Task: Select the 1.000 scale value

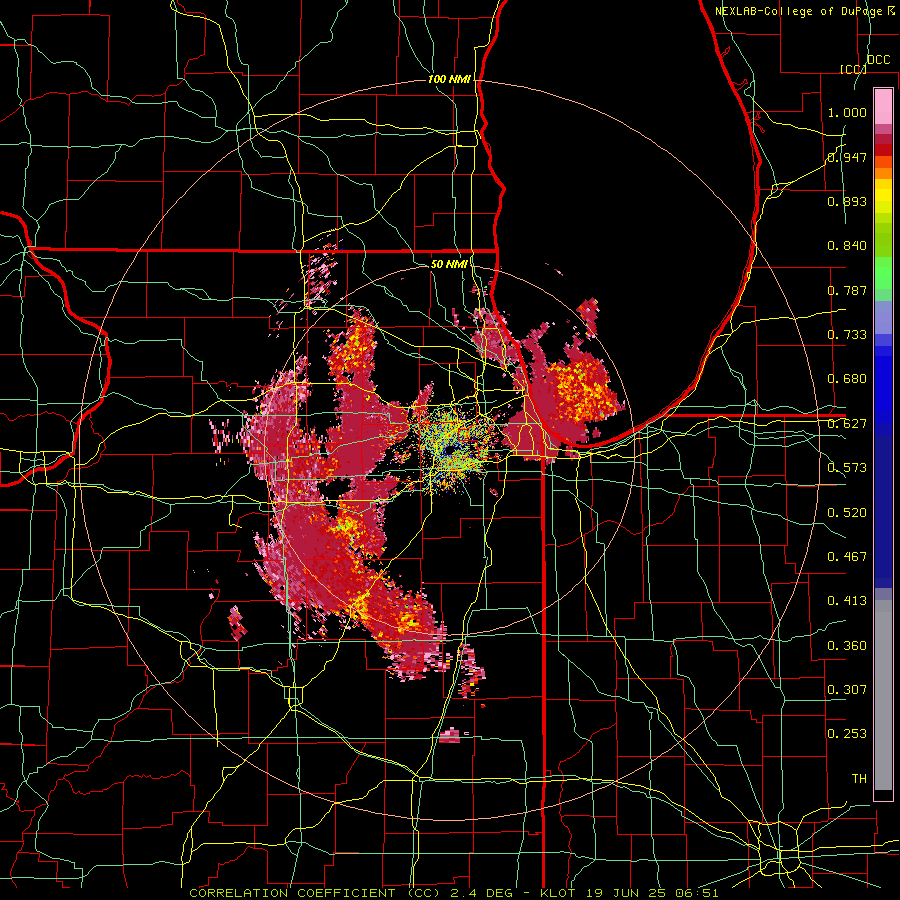Action: click(x=847, y=112)
